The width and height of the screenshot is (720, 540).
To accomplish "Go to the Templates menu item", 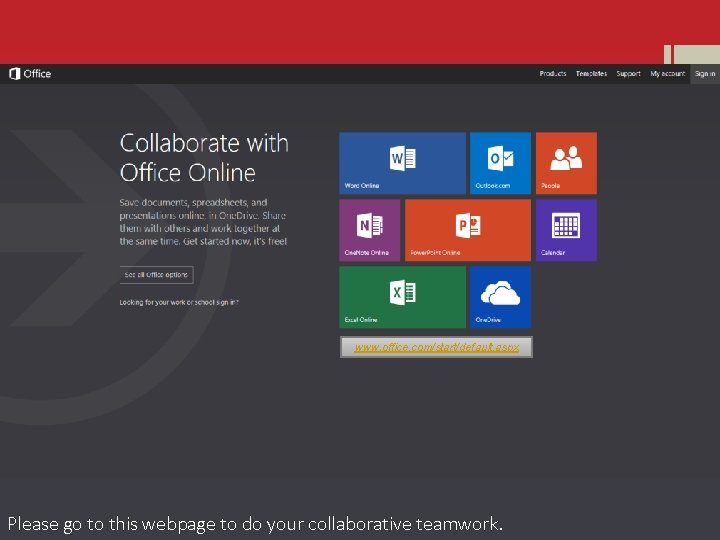I will (x=591, y=73).
